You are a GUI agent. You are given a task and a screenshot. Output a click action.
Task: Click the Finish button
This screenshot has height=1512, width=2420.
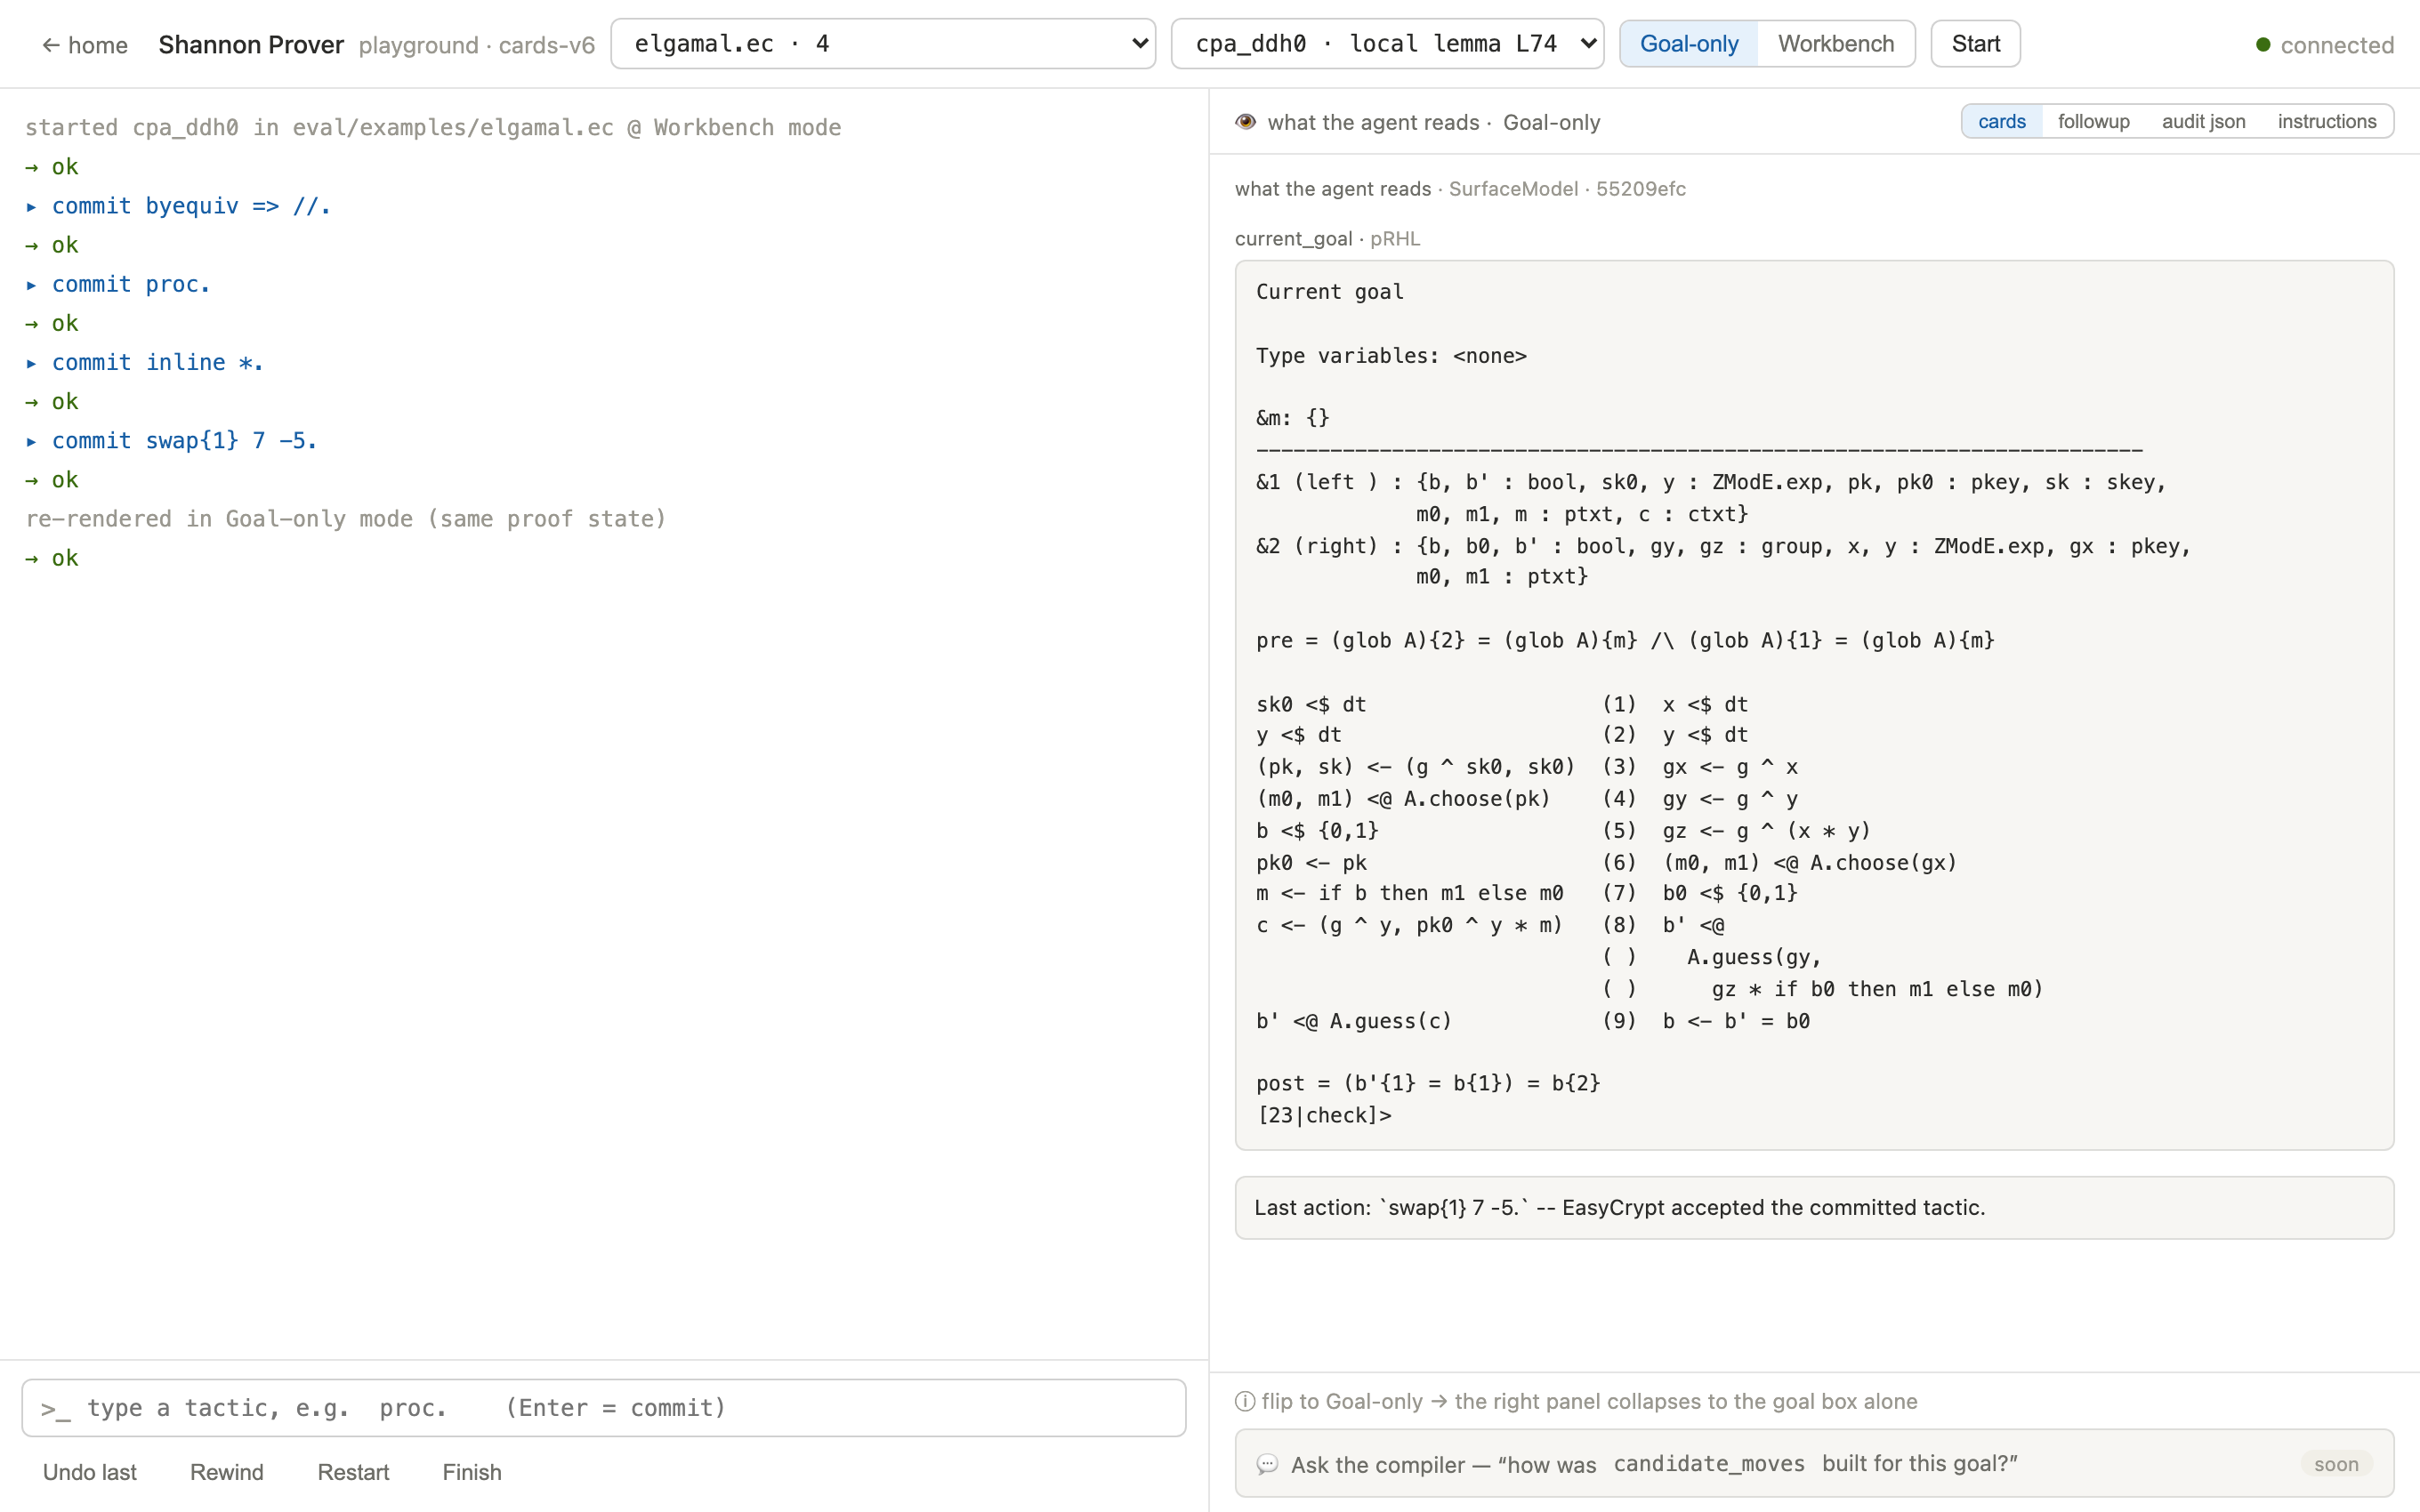[472, 1472]
